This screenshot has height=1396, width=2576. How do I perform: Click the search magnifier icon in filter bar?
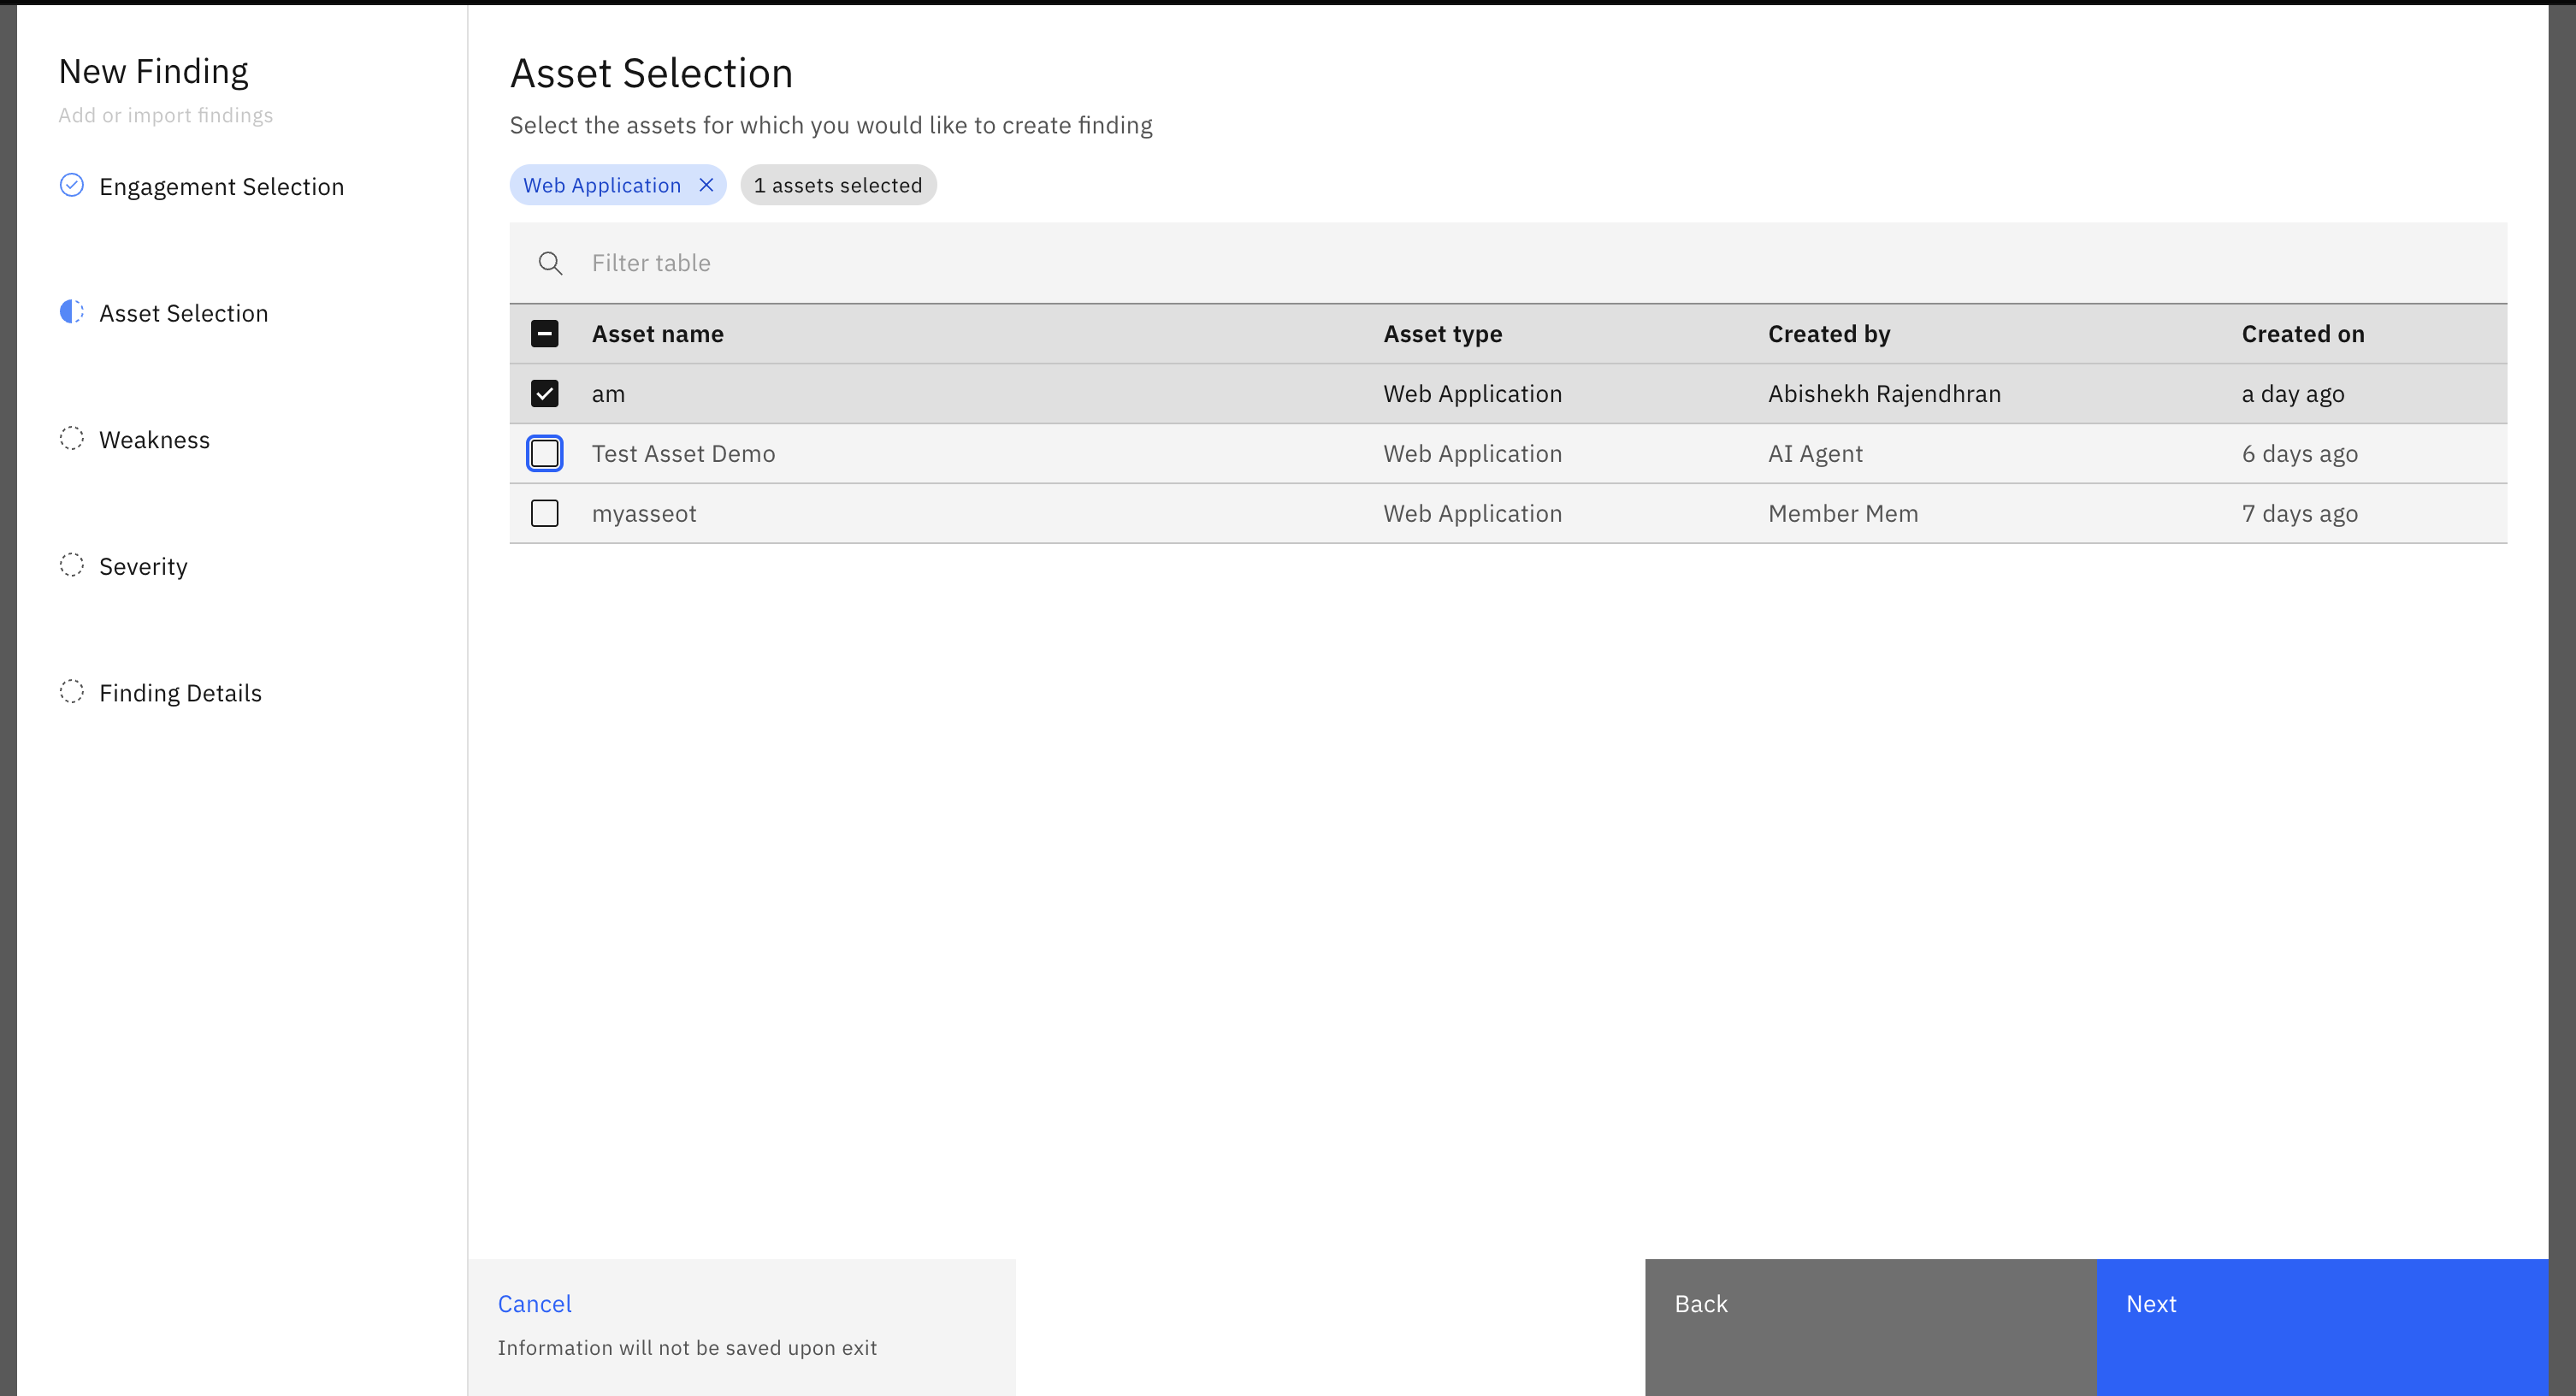click(550, 263)
